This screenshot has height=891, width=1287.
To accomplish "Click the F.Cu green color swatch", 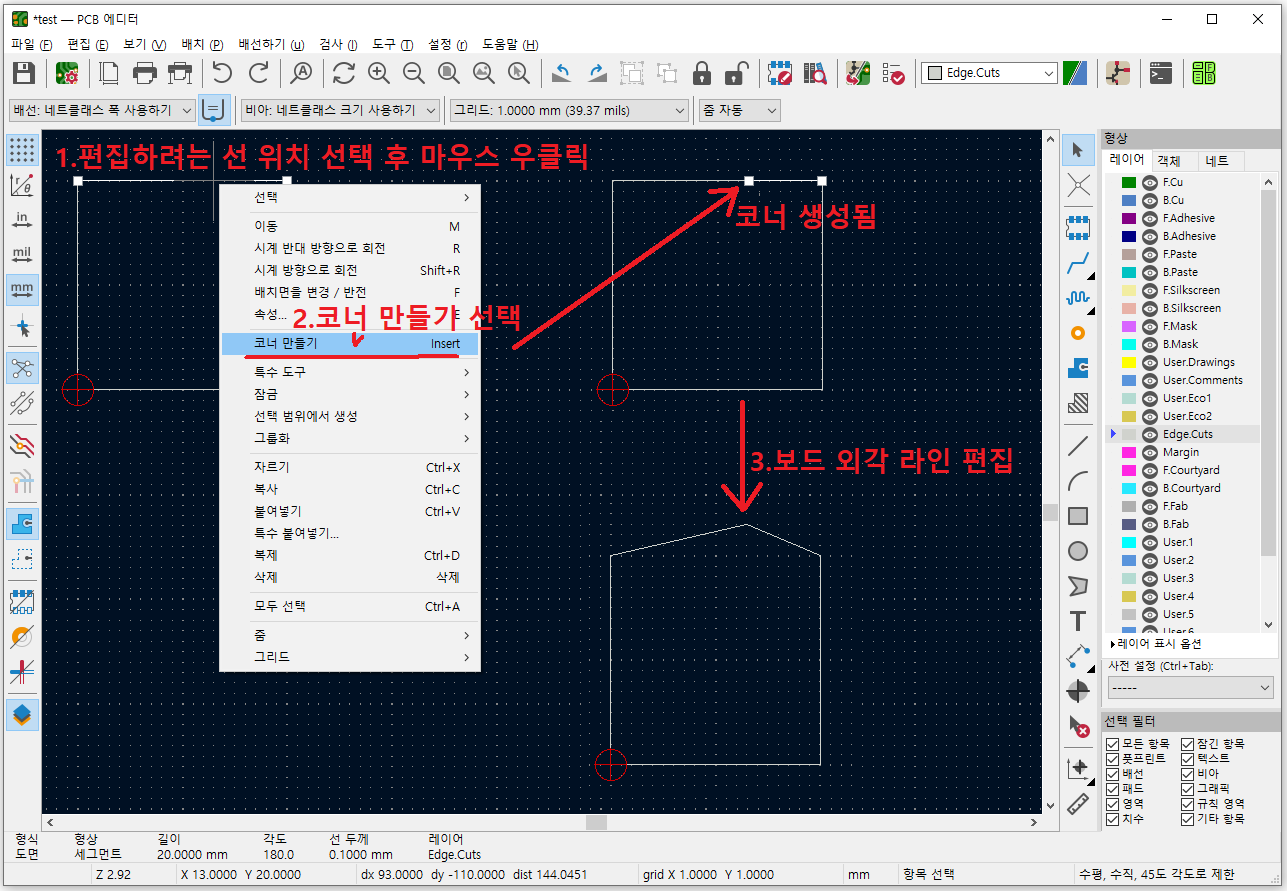I will tap(1128, 182).
